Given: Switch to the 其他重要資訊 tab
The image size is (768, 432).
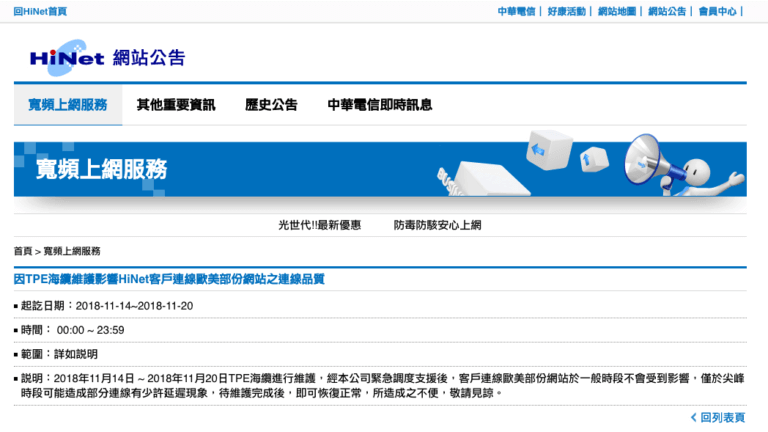Looking at the screenshot, I should tap(176, 105).
